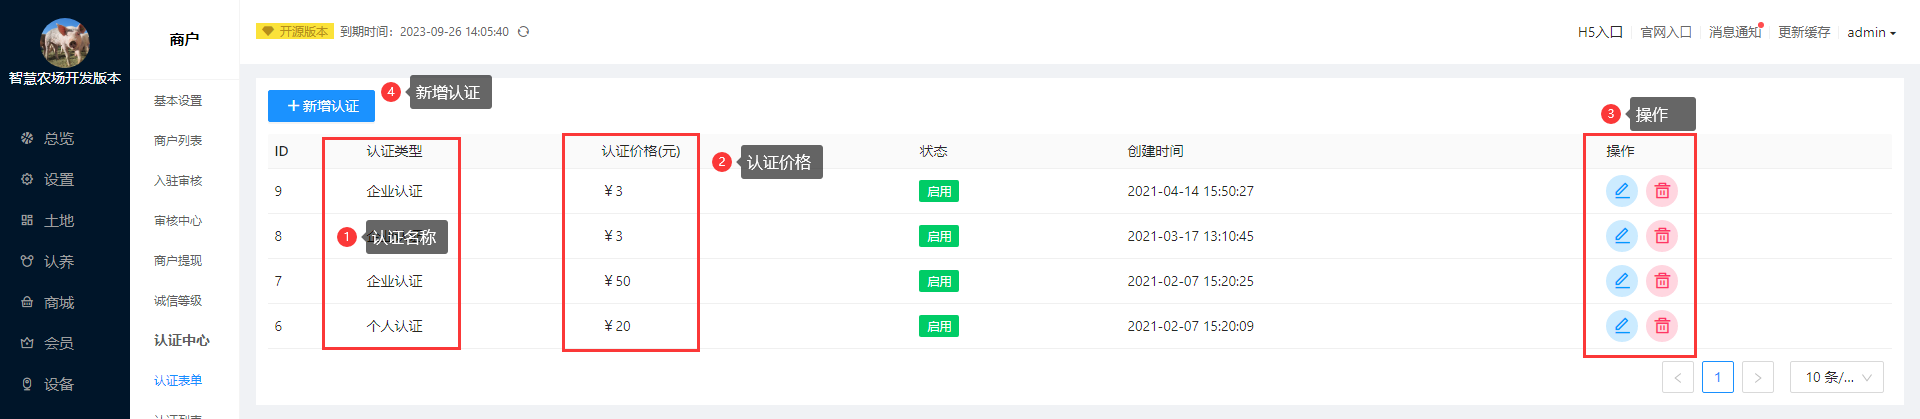The image size is (1920, 419).
Task: Click the 新增认证 button
Action: [321, 106]
